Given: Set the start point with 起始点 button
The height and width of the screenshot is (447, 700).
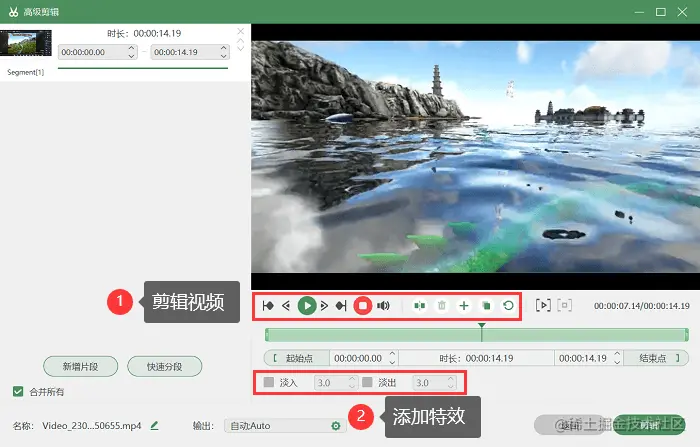Looking at the screenshot, I should point(297,358).
